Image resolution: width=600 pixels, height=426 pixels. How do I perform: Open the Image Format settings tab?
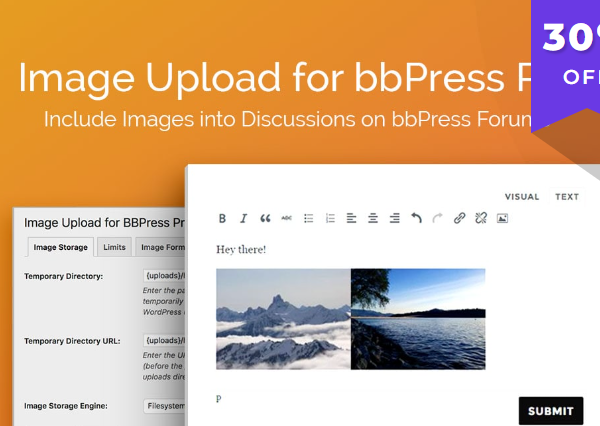(161, 247)
